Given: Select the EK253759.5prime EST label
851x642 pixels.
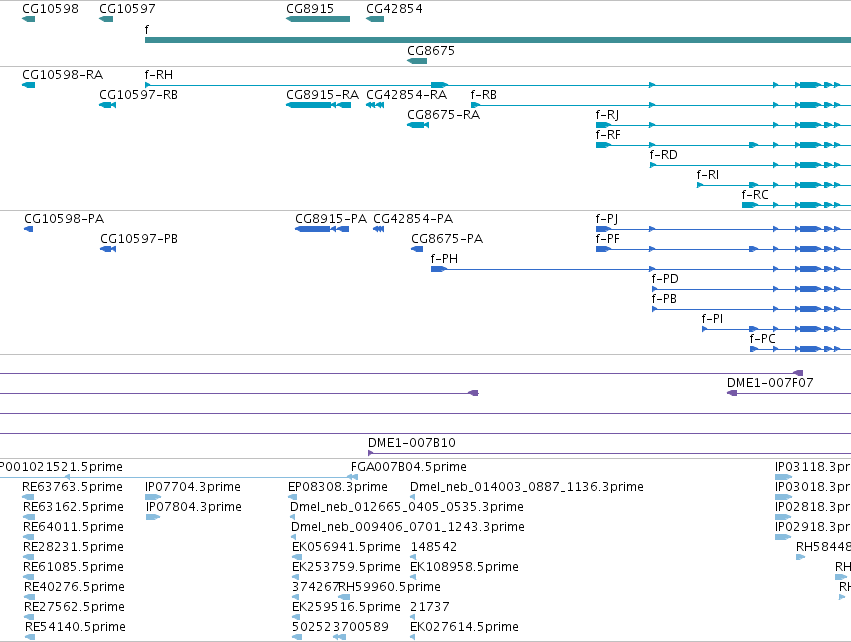Looking at the screenshot, I should pyautogui.click(x=346, y=567).
